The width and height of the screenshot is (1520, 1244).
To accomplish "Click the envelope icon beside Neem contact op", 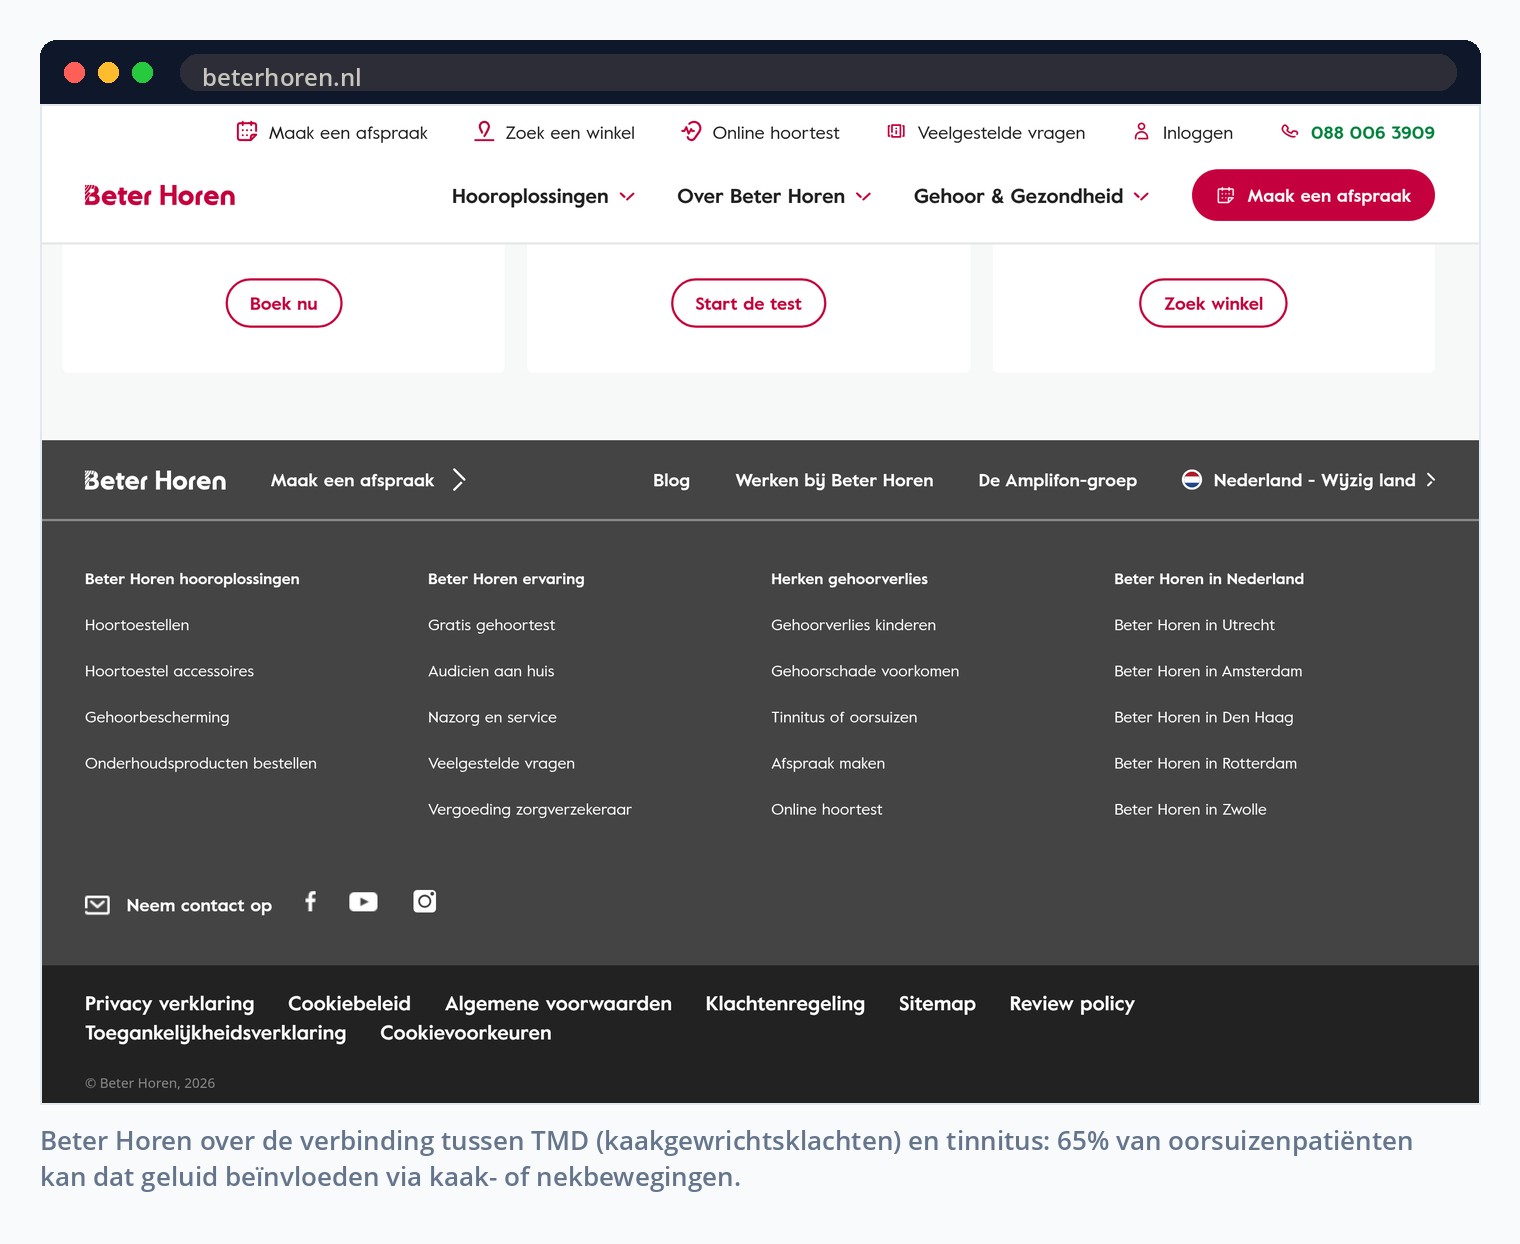I will tap(97, 905).
